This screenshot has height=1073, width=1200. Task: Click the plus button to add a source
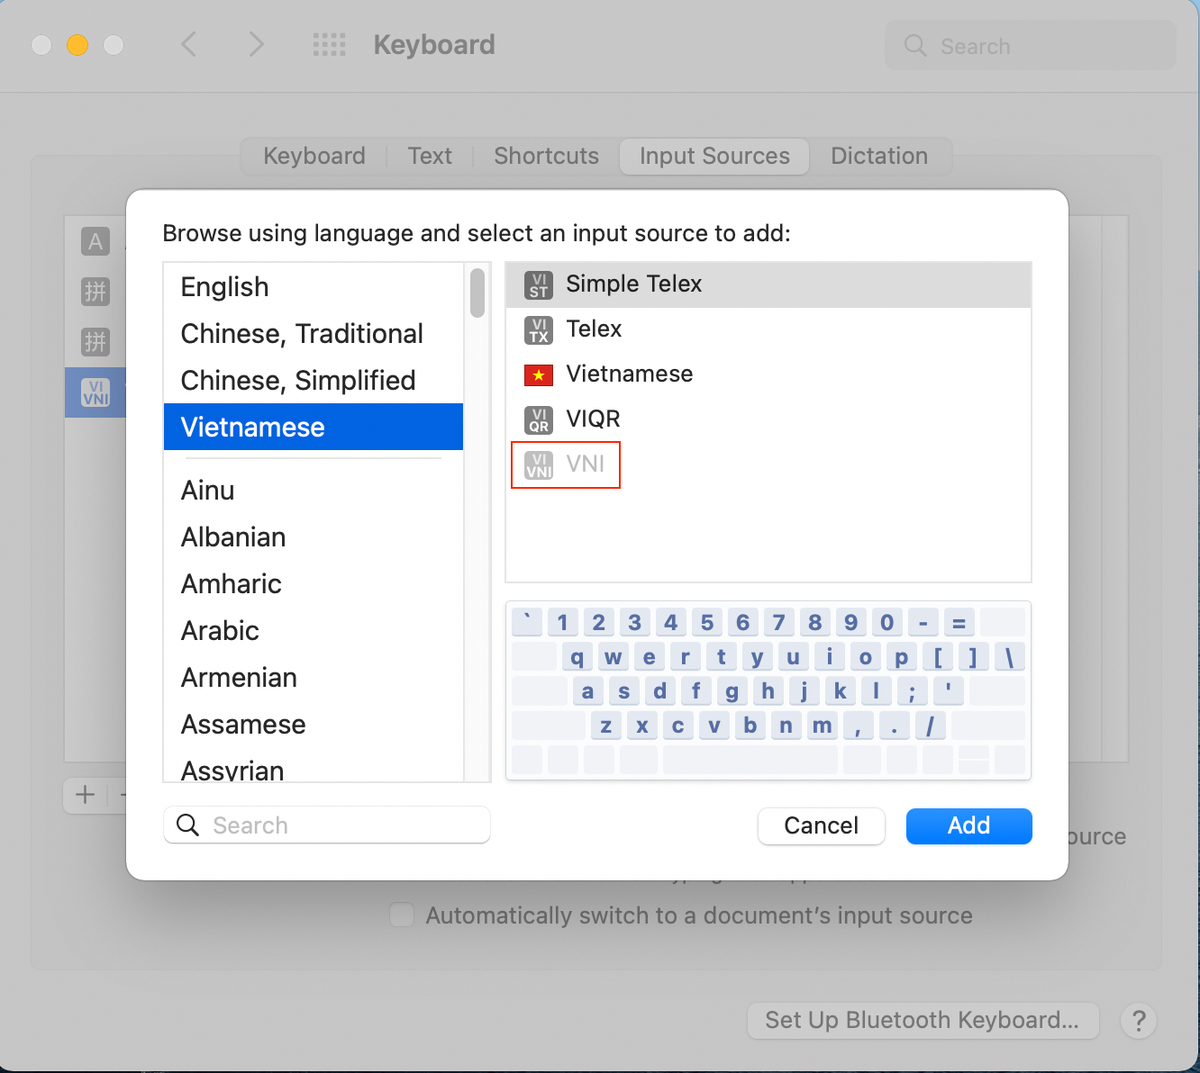[x=85, y=795]
